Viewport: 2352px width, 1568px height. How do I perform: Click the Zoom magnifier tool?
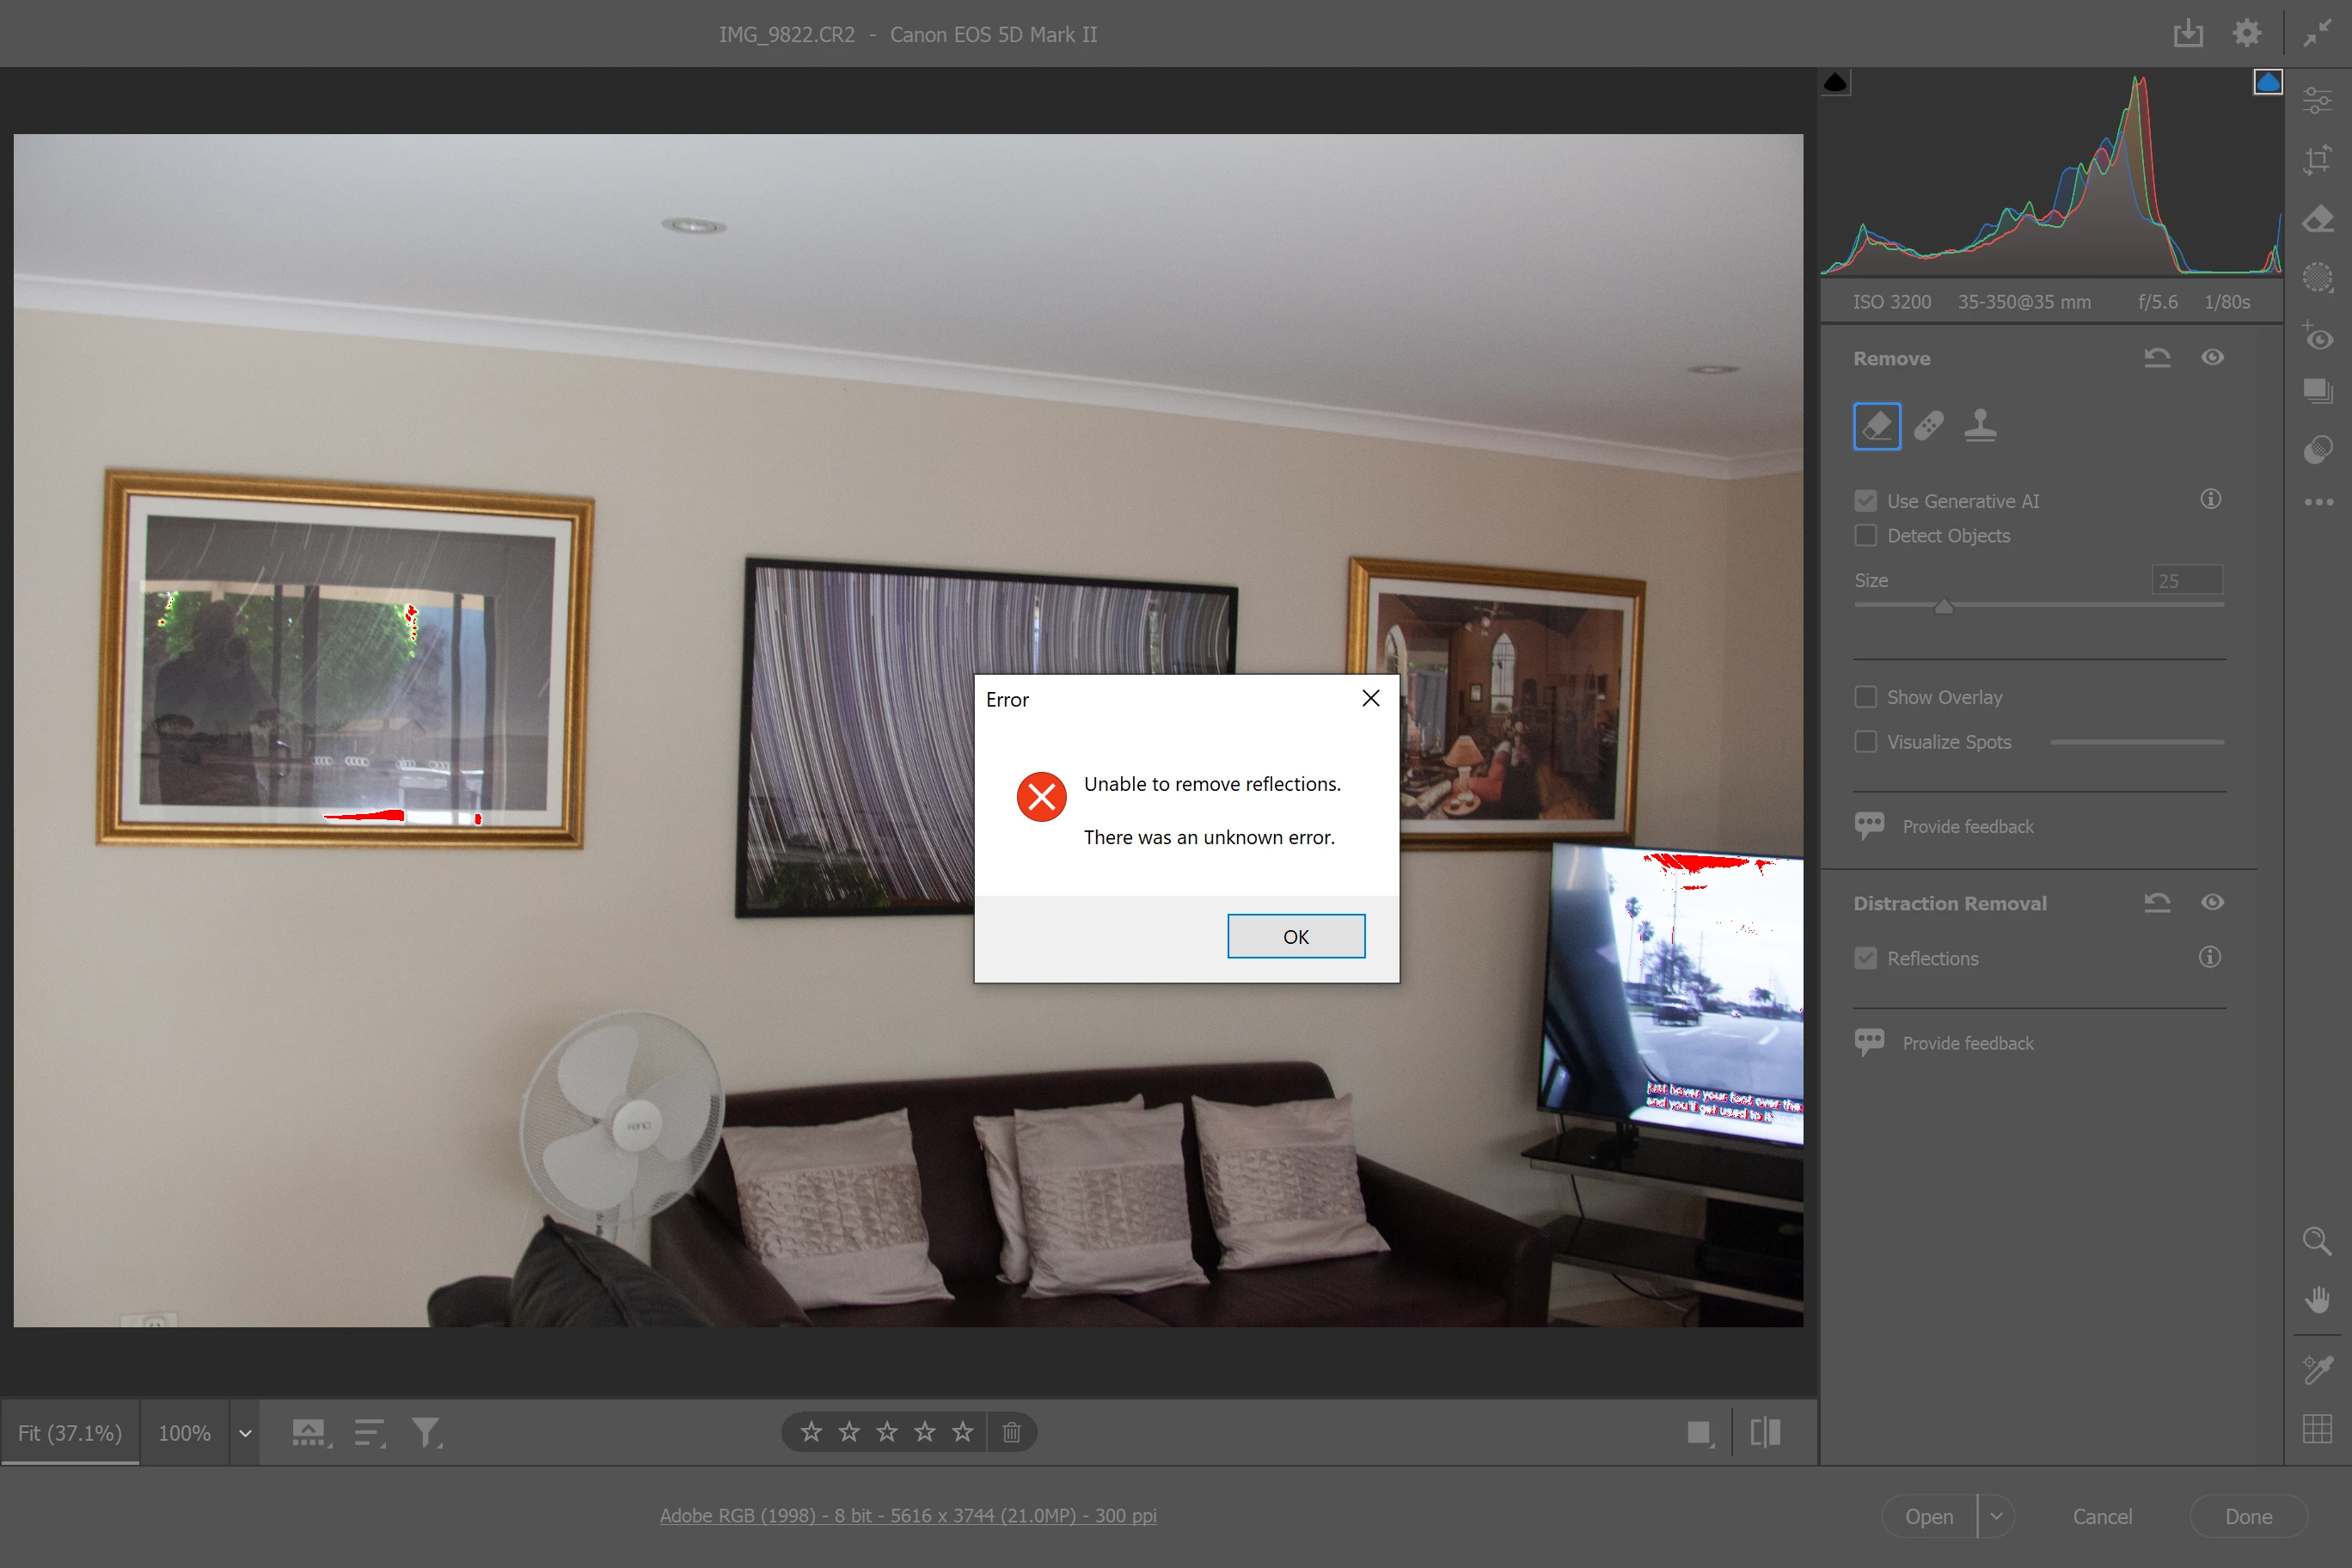click(2316, 1241)
